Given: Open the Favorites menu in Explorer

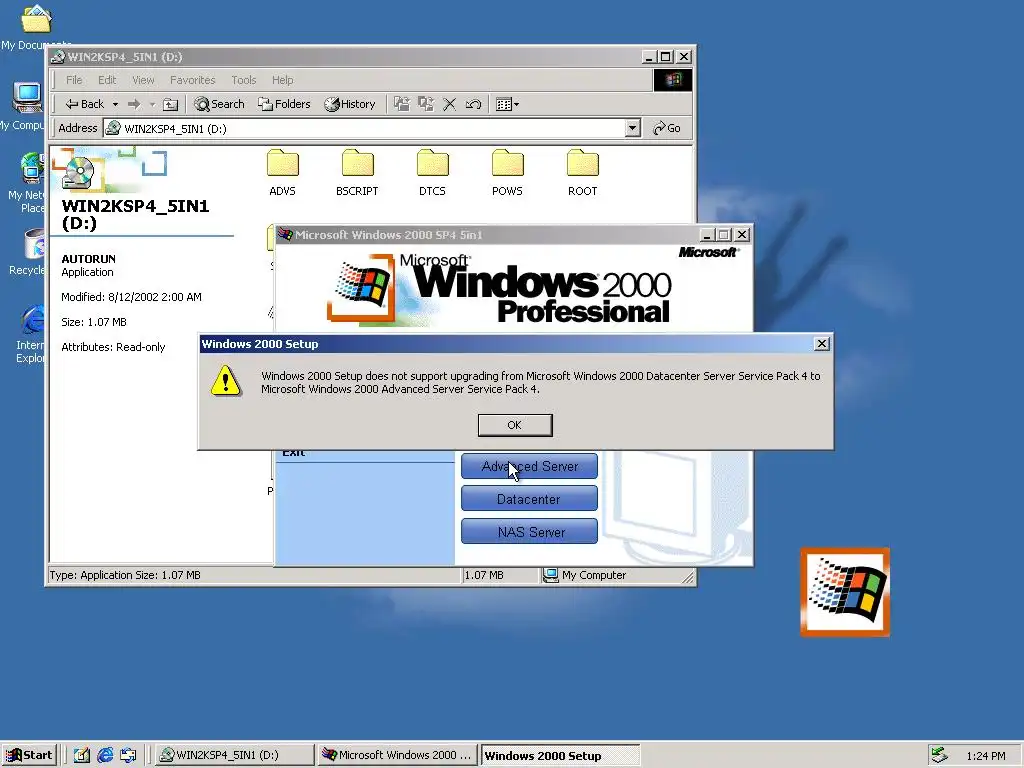Looking at the screenshot, I should 193,80.
